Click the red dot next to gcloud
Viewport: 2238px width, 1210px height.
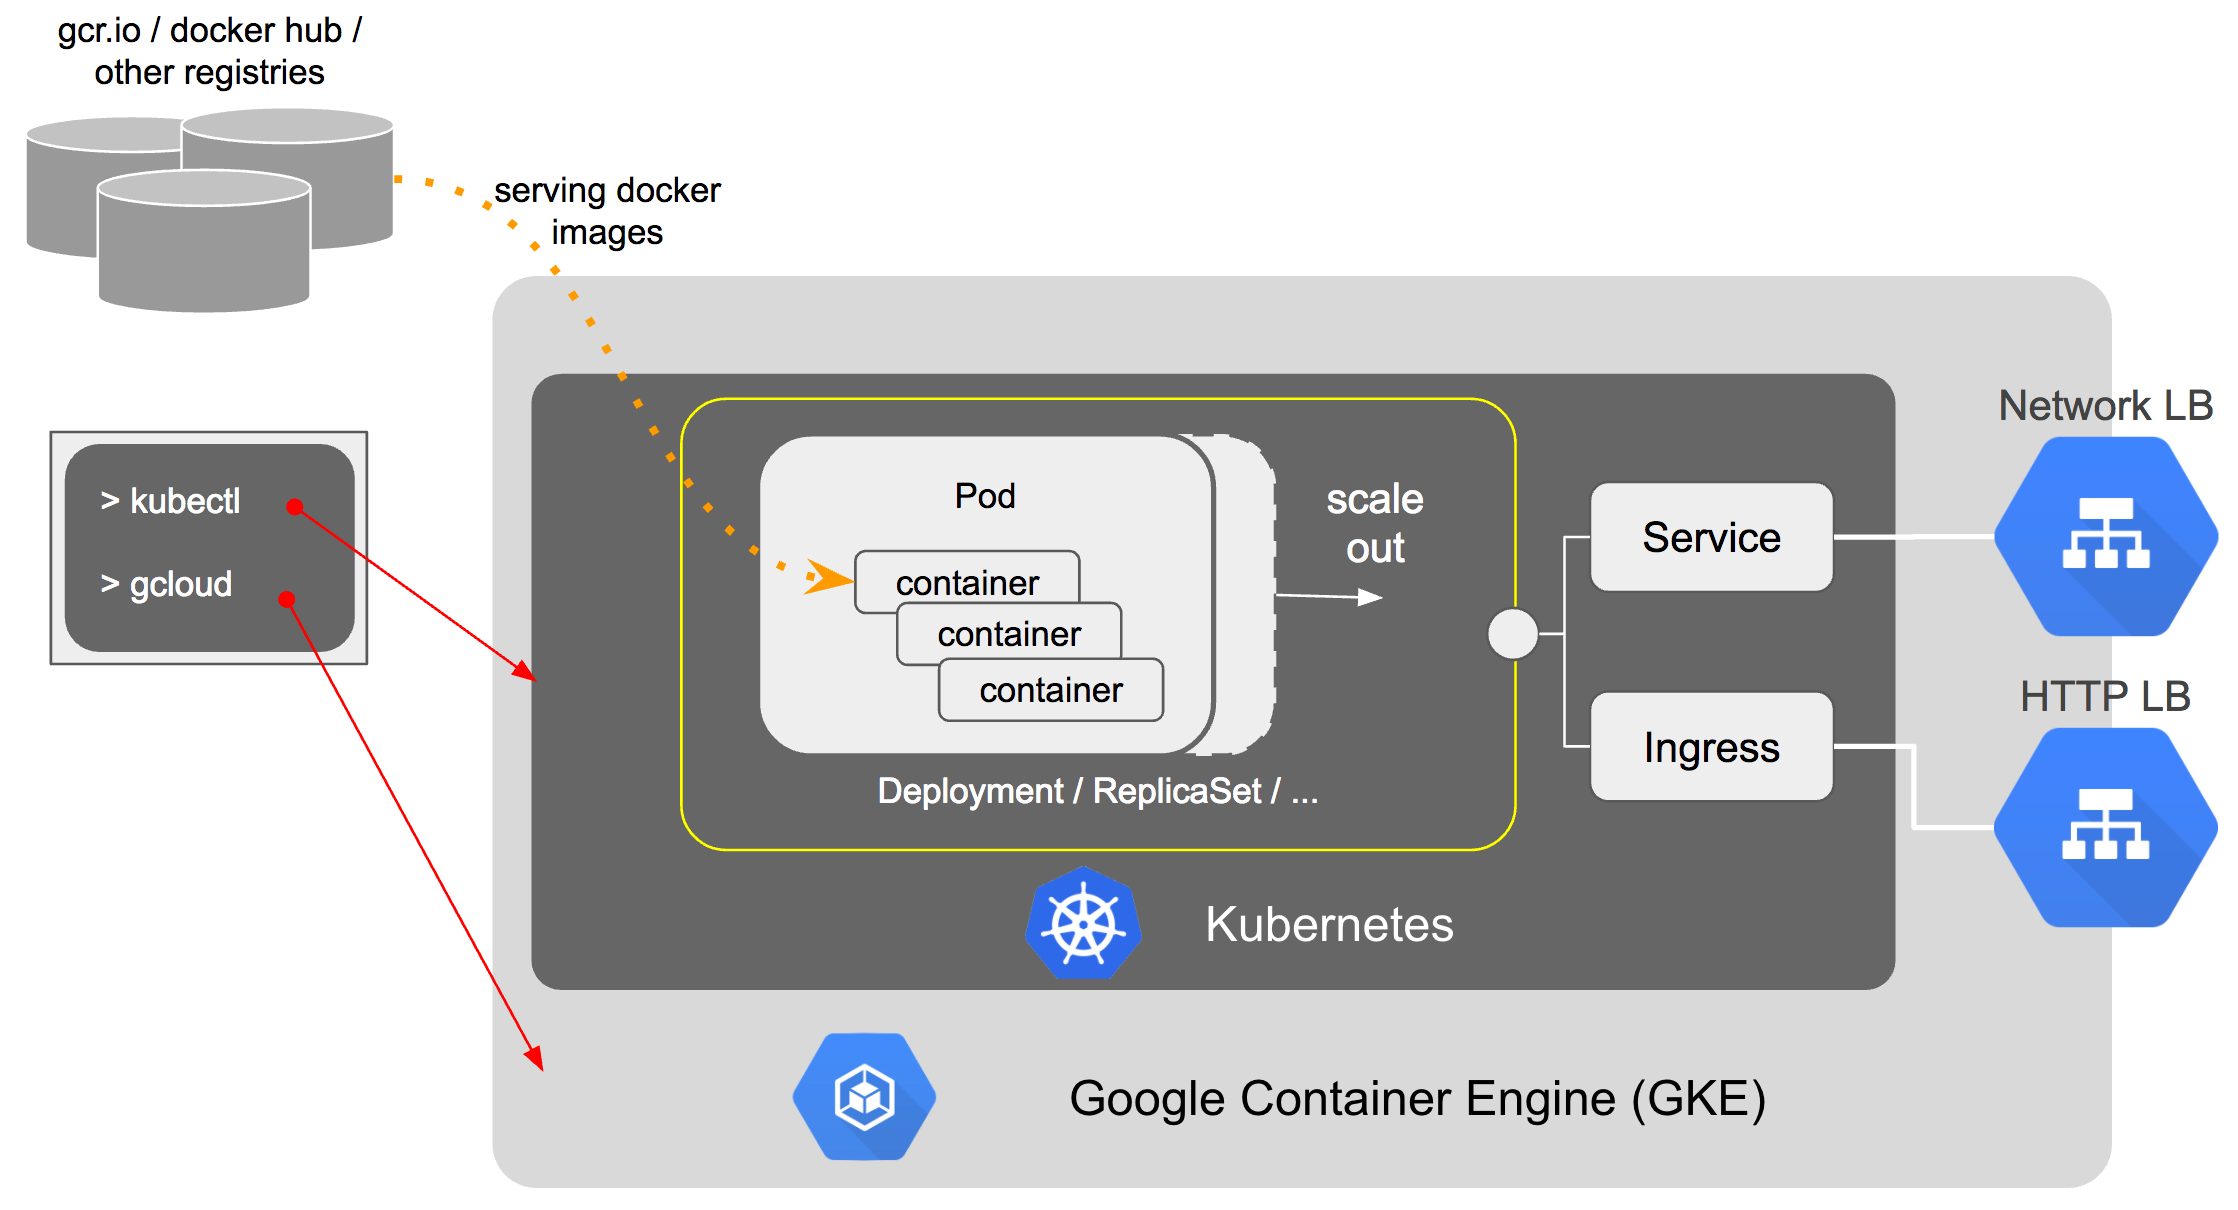(287, 600)
